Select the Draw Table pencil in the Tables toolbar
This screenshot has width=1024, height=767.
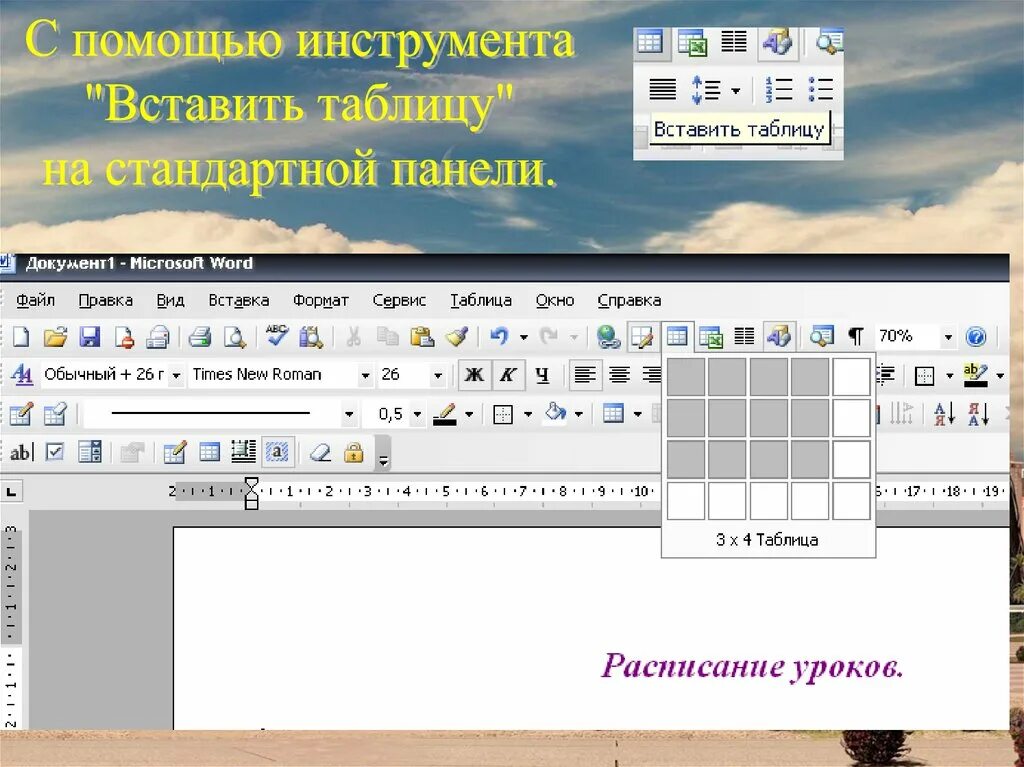(x=21, y=414)
